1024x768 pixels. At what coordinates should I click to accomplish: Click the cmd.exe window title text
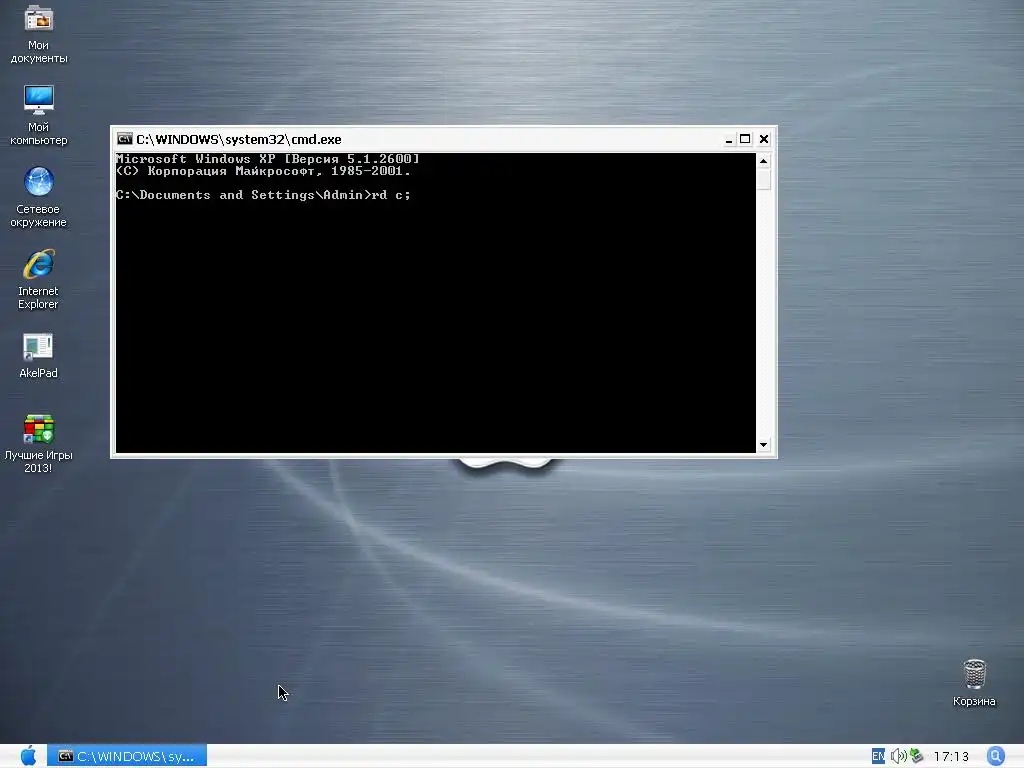point(238,139)
